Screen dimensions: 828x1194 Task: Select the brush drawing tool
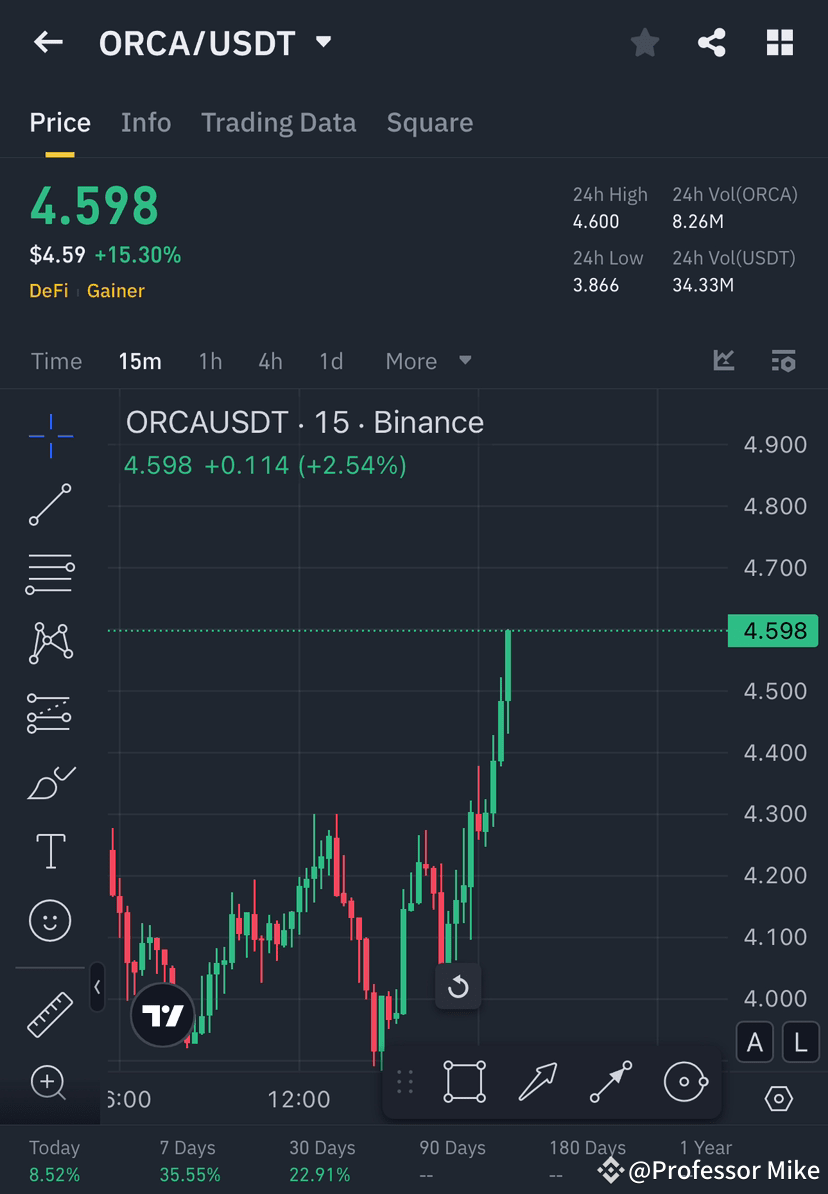[x=50, y=782]
